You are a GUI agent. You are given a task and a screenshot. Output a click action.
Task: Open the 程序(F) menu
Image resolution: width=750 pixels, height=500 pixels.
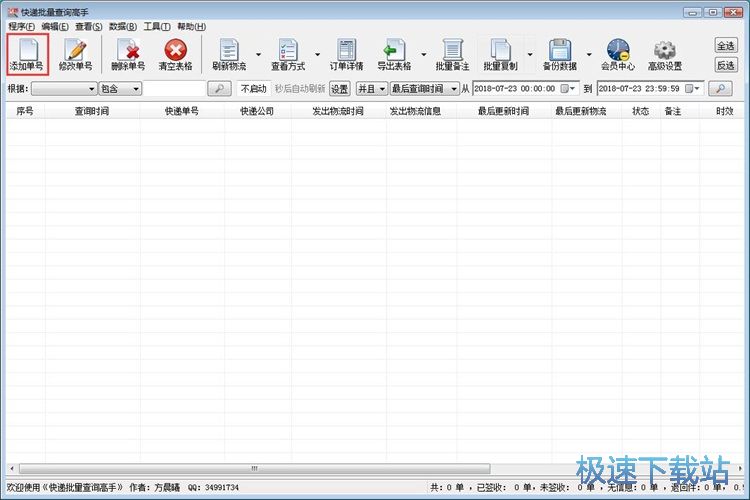click(x=22, y=26)
